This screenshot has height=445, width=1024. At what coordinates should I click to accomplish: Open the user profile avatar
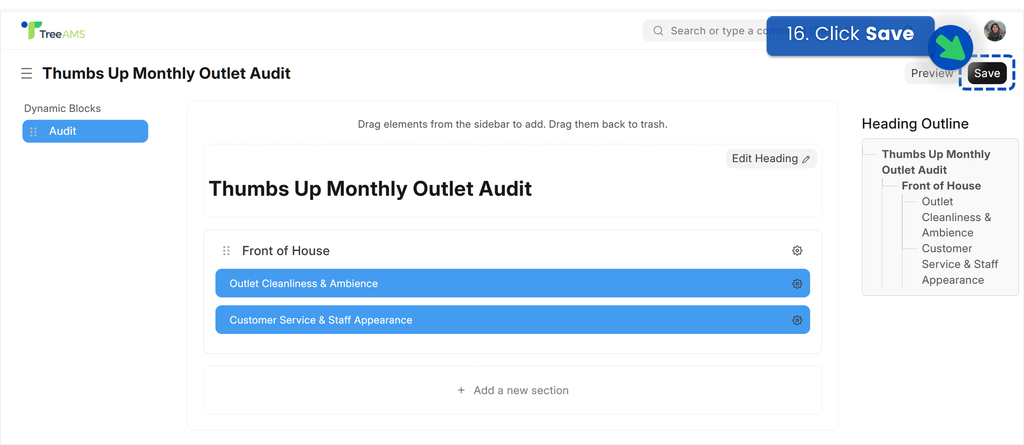995,31
